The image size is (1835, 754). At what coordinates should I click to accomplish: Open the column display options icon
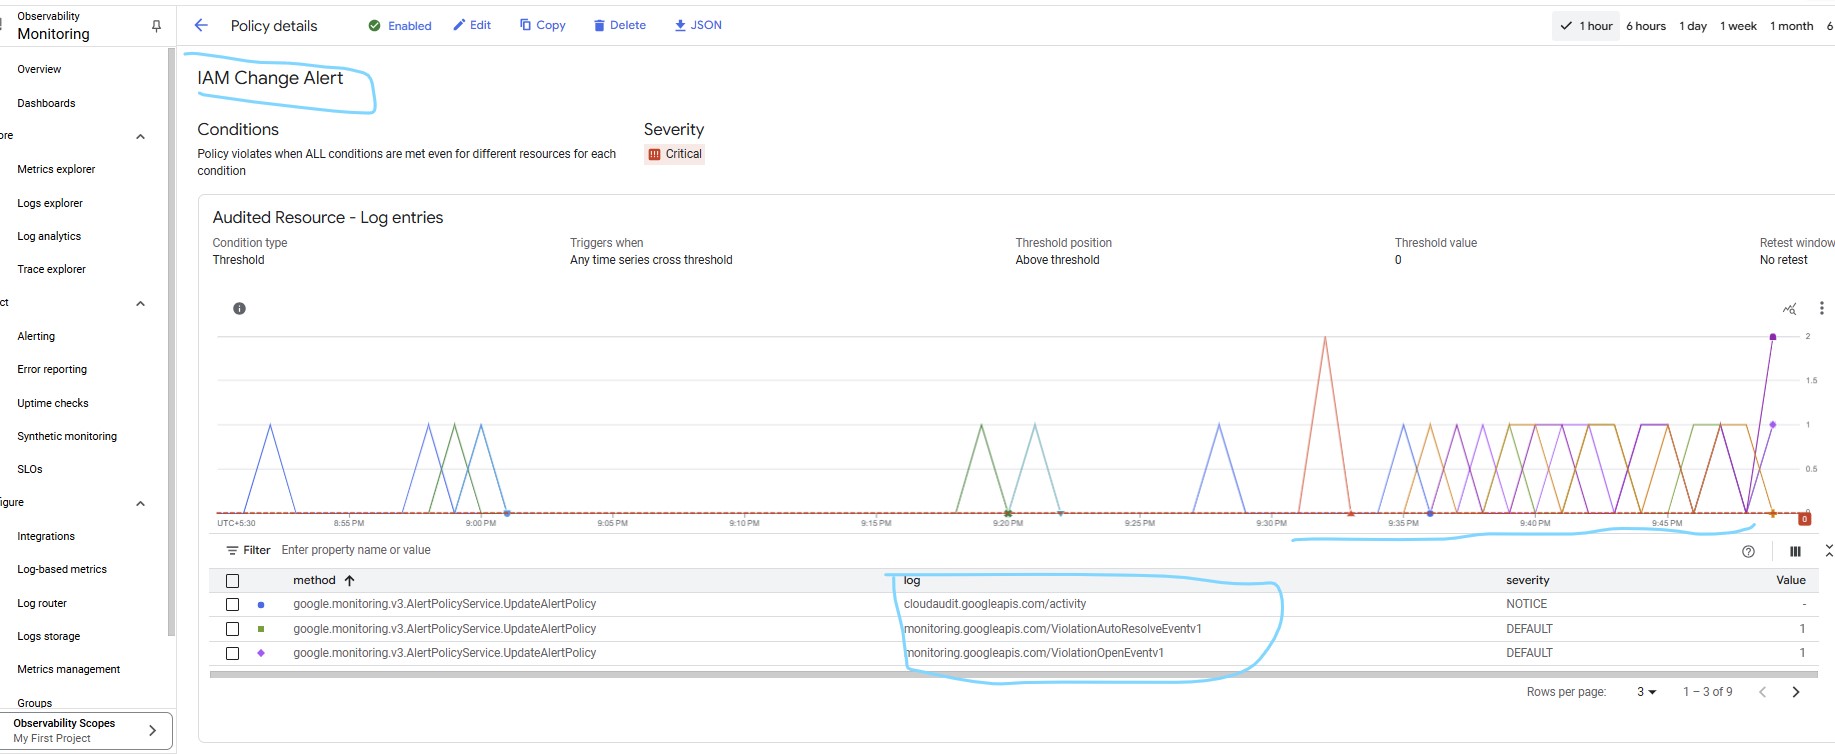[x=1795, y=551]
